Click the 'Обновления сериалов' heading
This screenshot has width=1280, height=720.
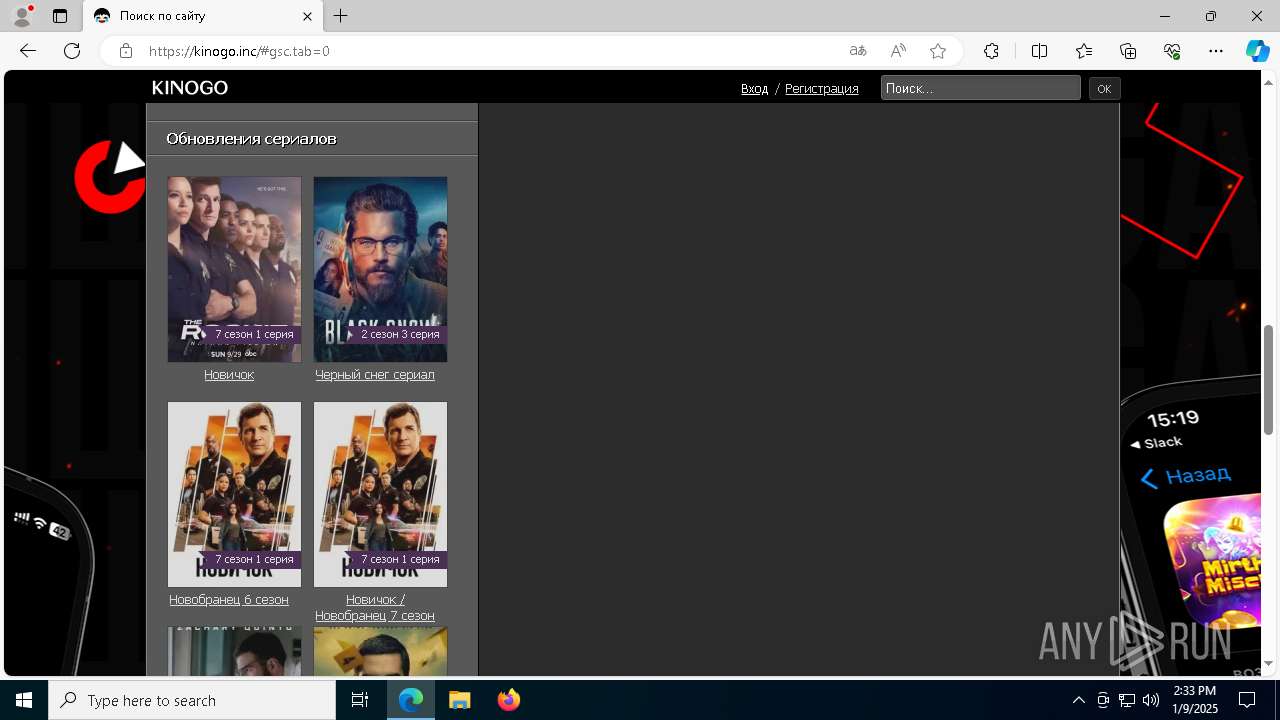251,139
